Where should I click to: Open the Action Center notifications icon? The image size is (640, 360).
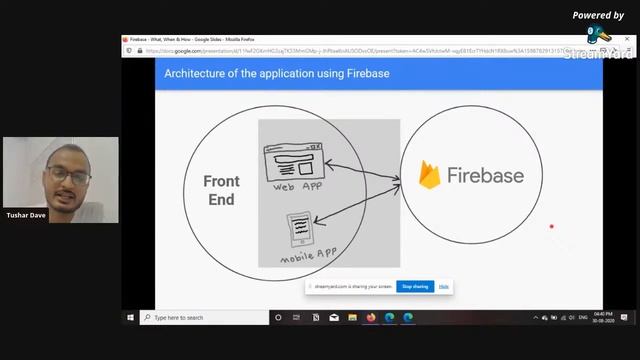624,318
